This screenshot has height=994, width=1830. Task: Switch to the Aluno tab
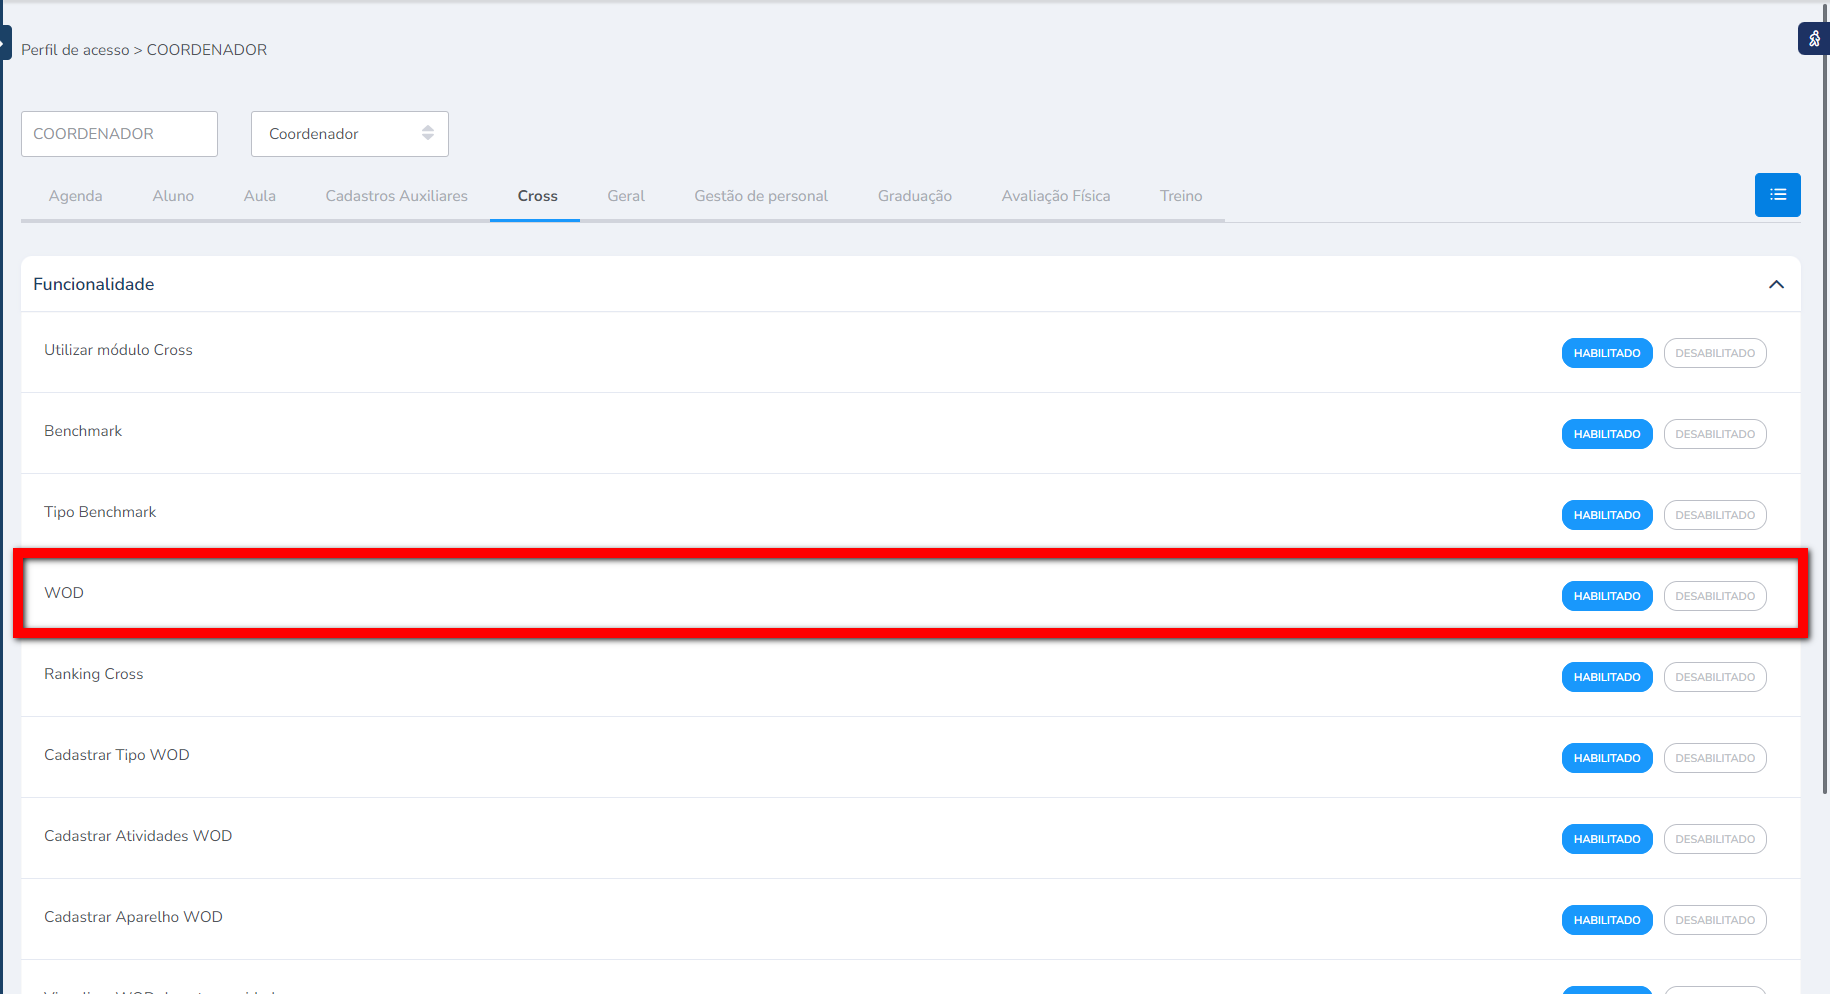(x=173, y=196)
